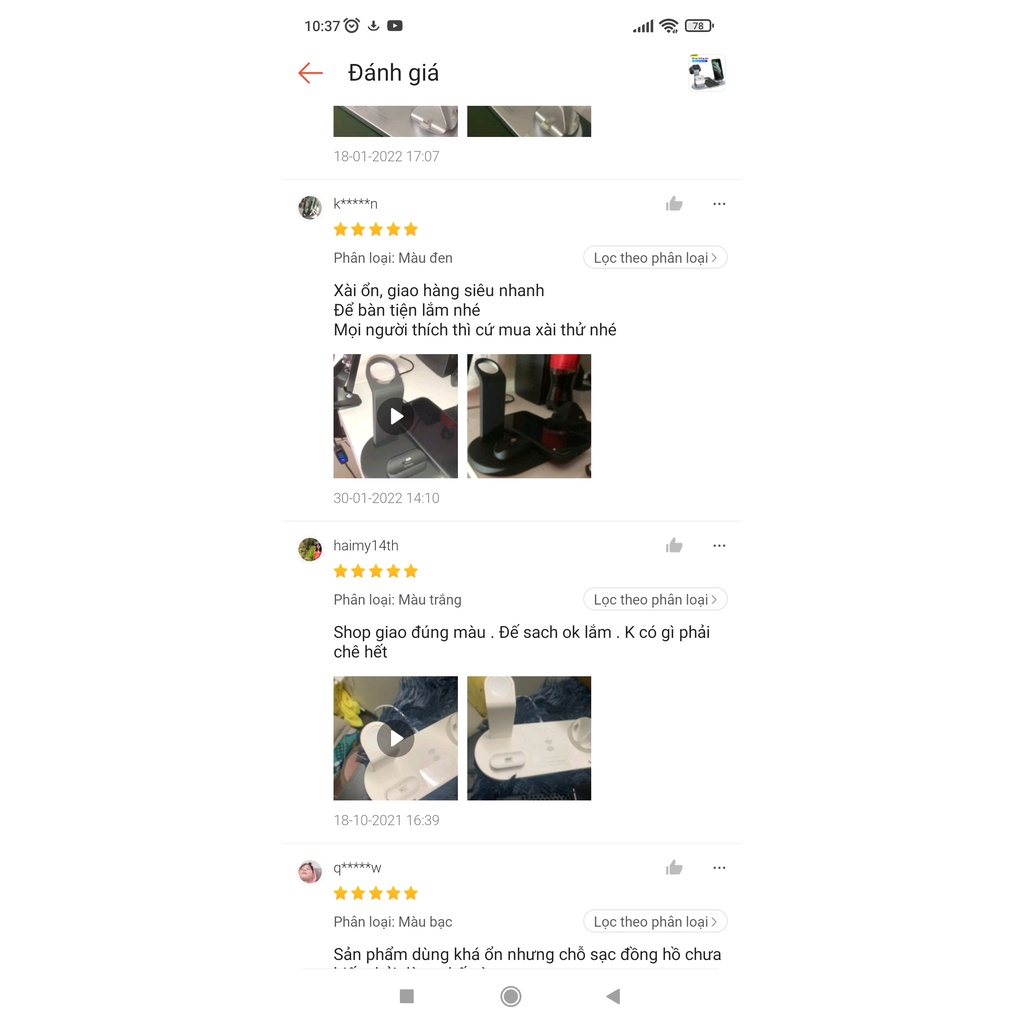The height and width of the screenshot is (1024, 1024).
Task: Filter by variation on the Màu đen review
Action: pos(655,257)
